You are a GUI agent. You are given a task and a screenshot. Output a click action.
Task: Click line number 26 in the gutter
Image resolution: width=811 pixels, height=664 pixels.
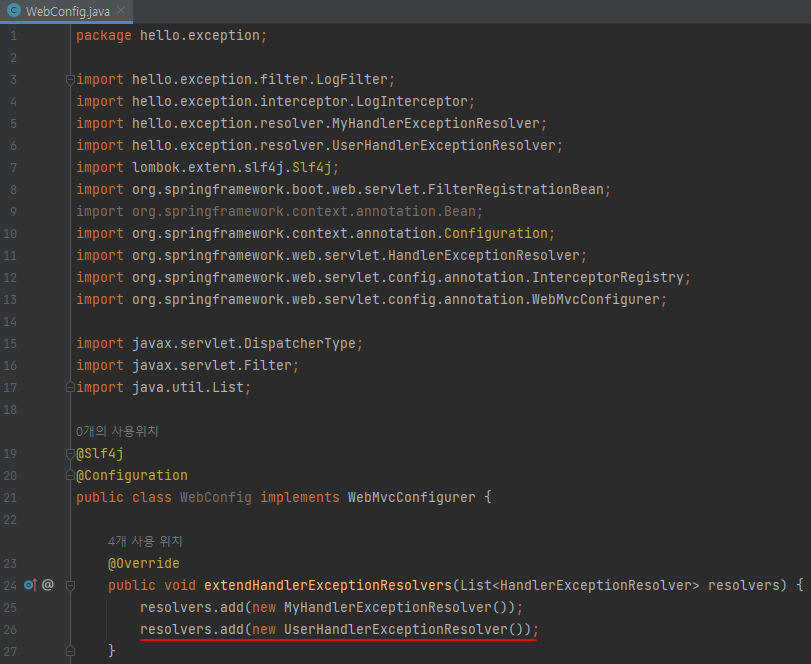10,629
